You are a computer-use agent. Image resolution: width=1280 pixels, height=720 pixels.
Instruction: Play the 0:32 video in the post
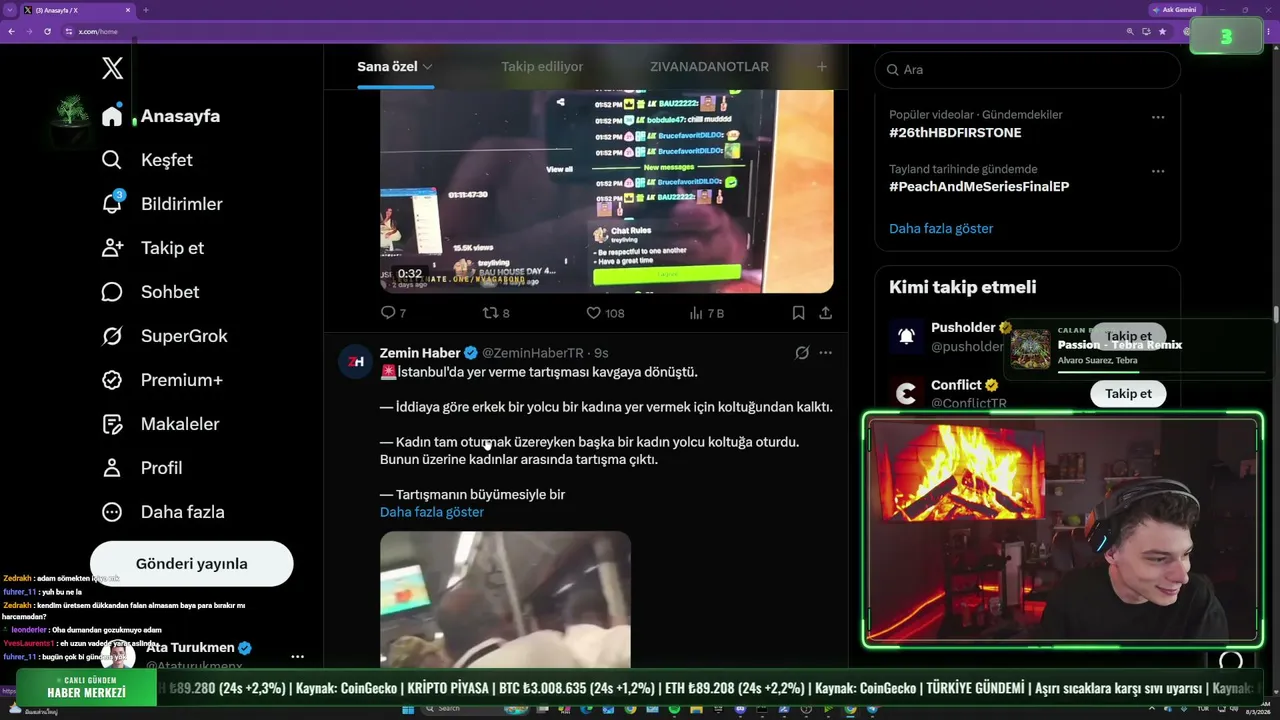coord(606,192)
